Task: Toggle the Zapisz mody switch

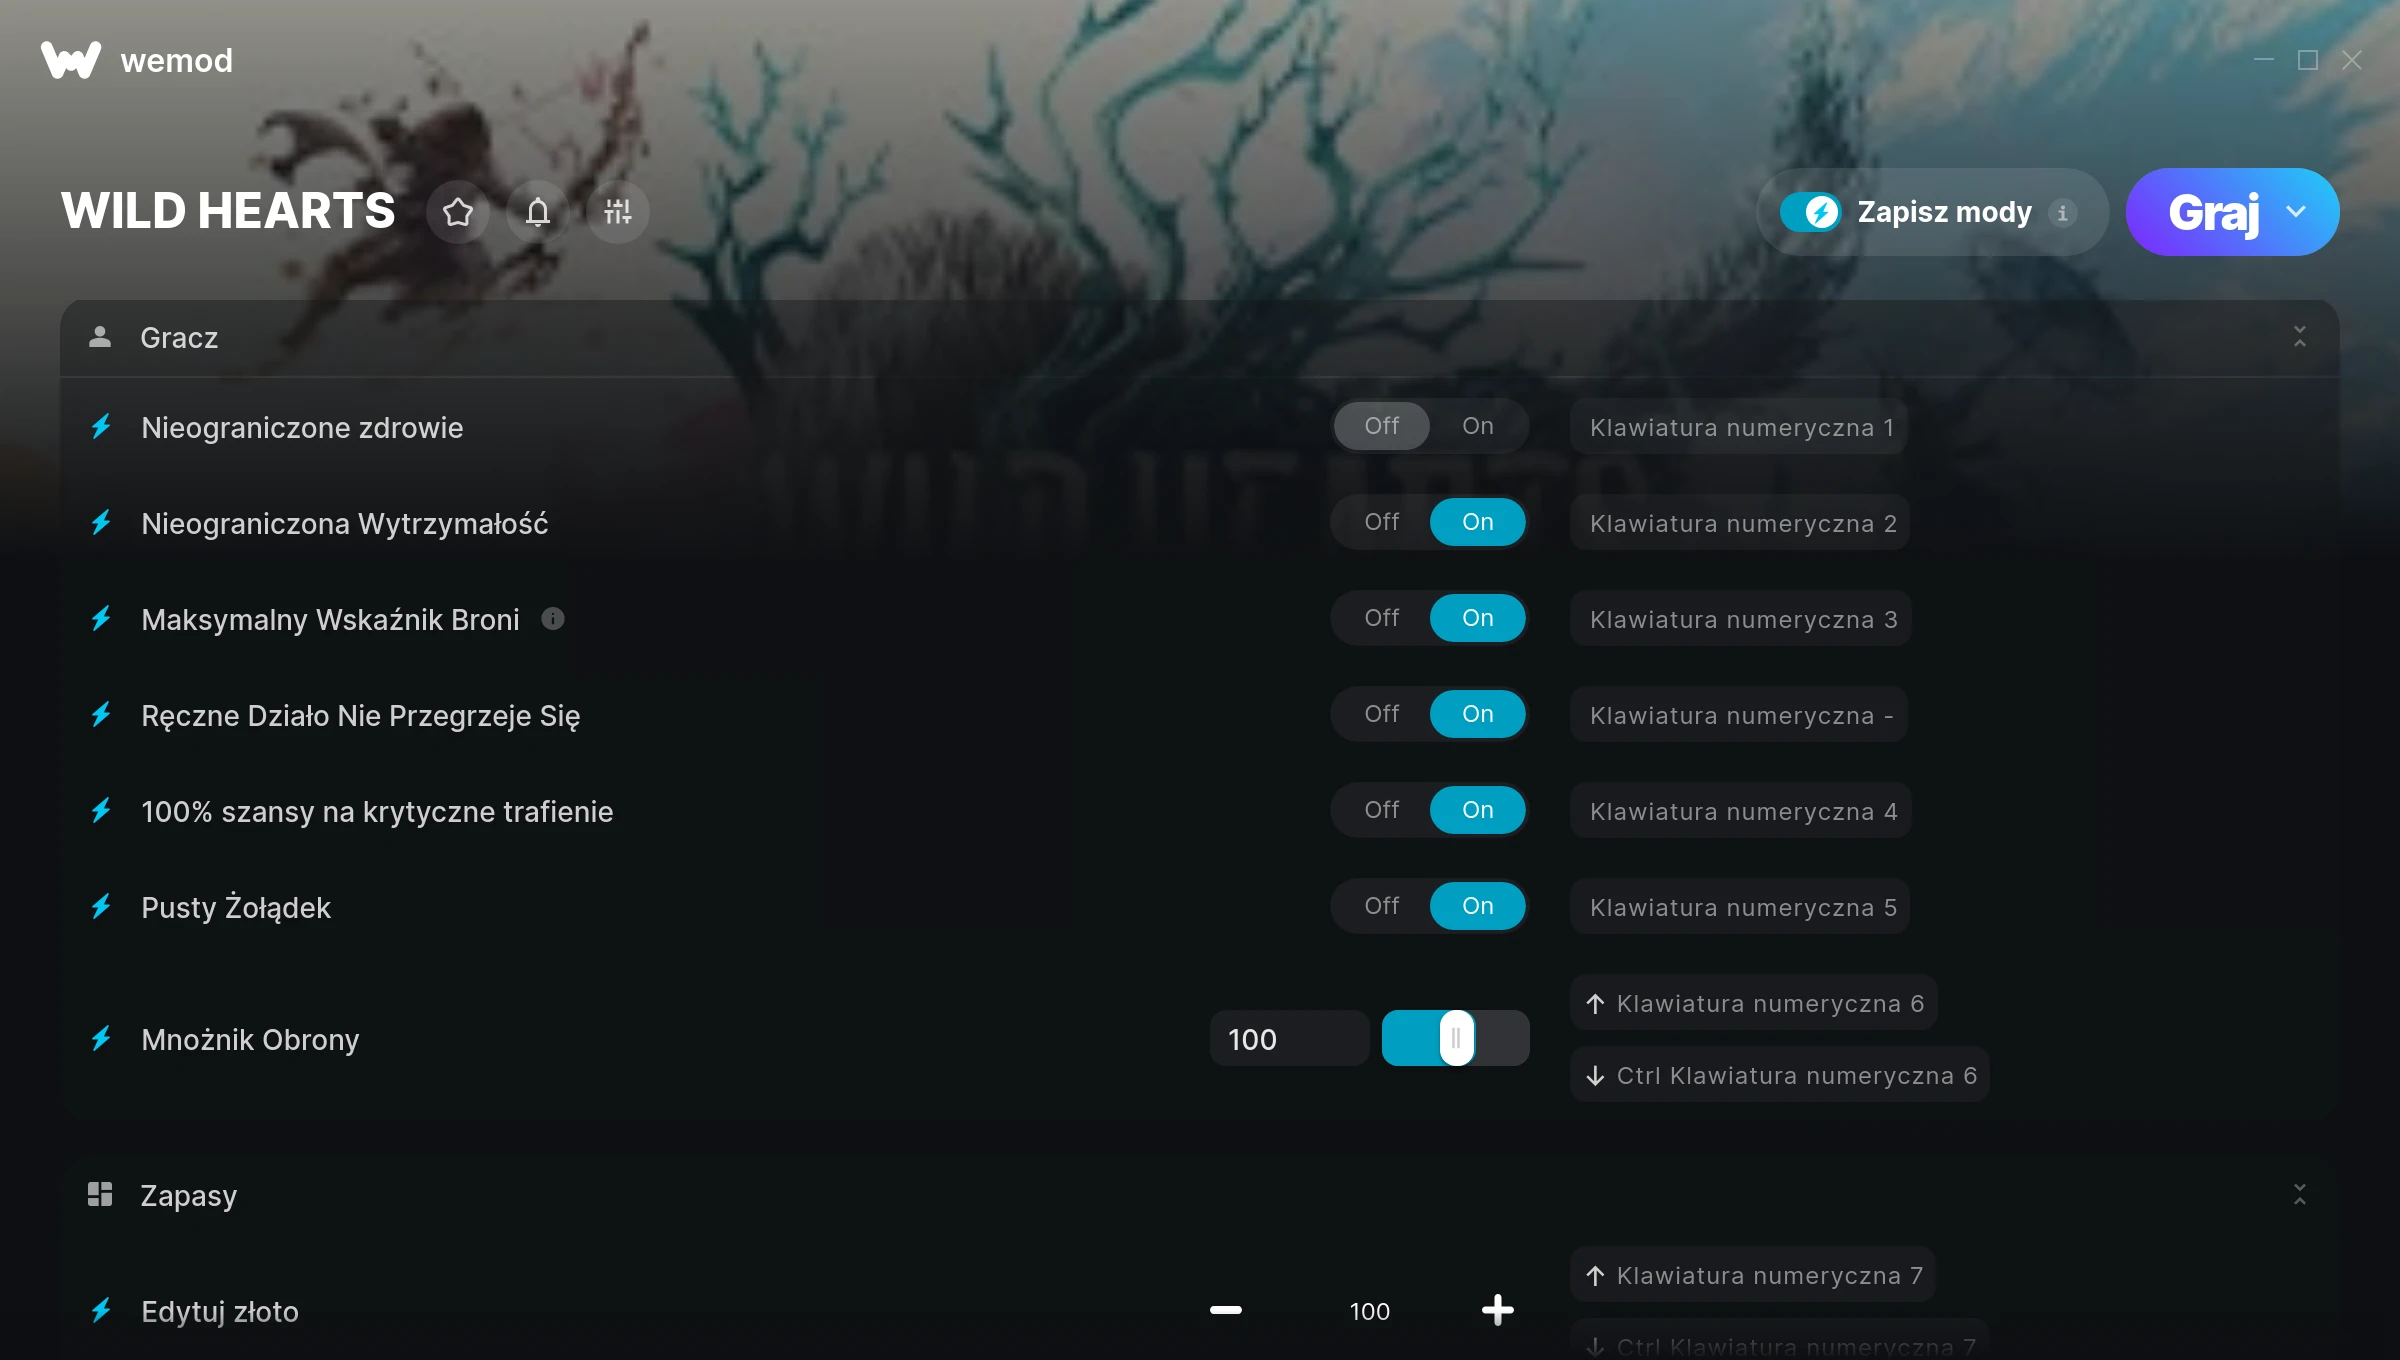Action: (x=1810, y=212)
